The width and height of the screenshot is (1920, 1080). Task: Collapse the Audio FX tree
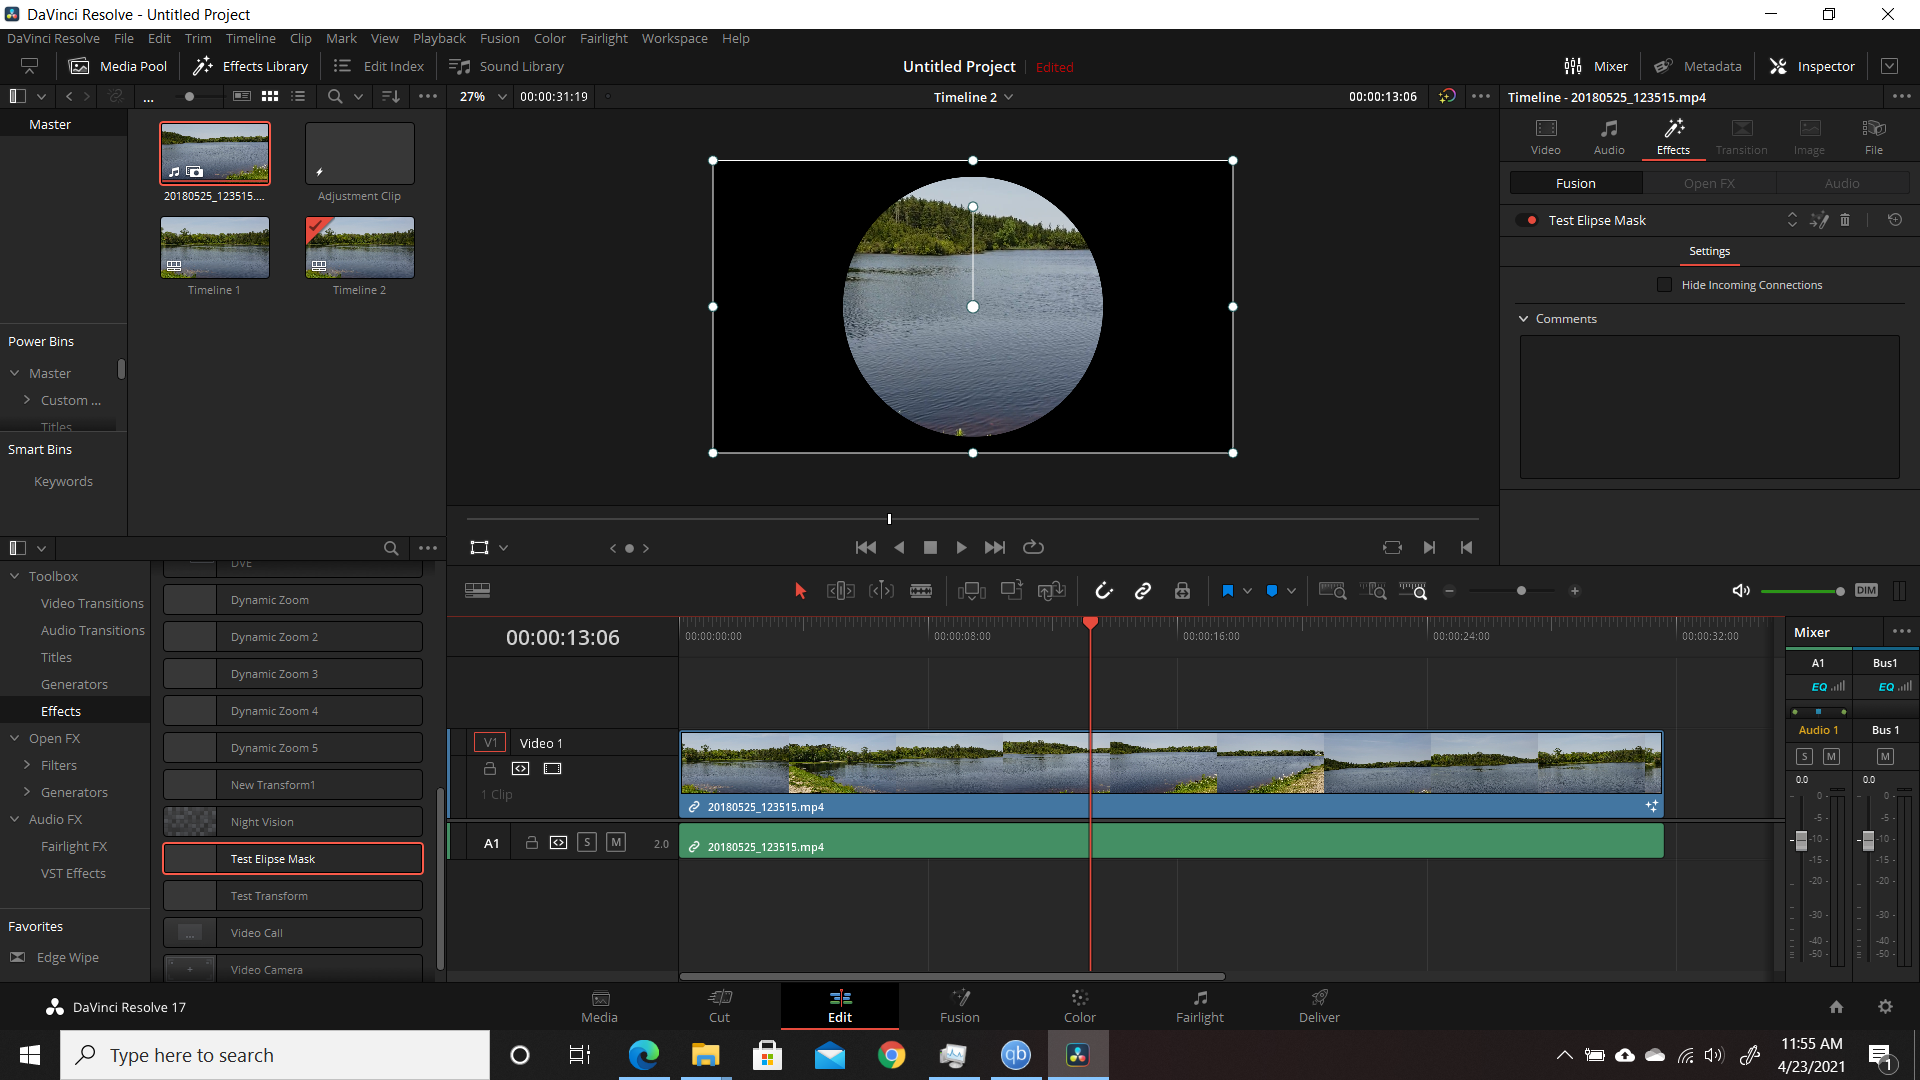click(15, 820)
